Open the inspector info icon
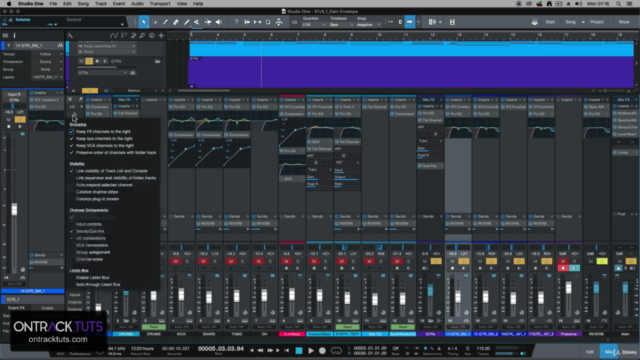The height and width of the screenshot is (360, 640). click(14, 36)
